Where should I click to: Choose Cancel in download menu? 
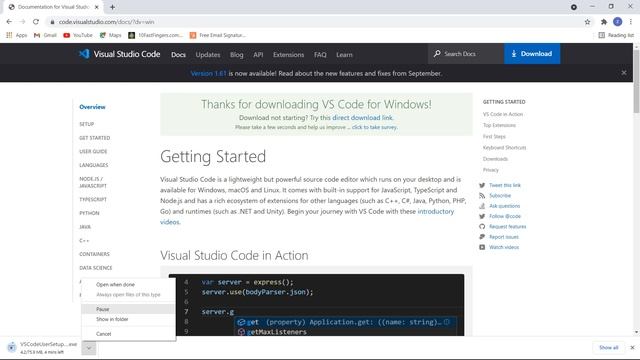click(x=128, y=334)
